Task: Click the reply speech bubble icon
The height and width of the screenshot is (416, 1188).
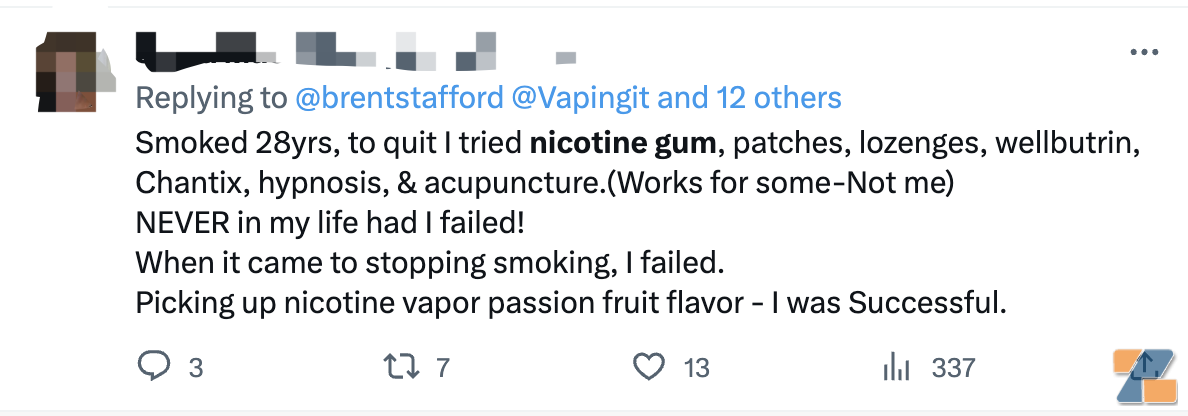Action: 153,367
